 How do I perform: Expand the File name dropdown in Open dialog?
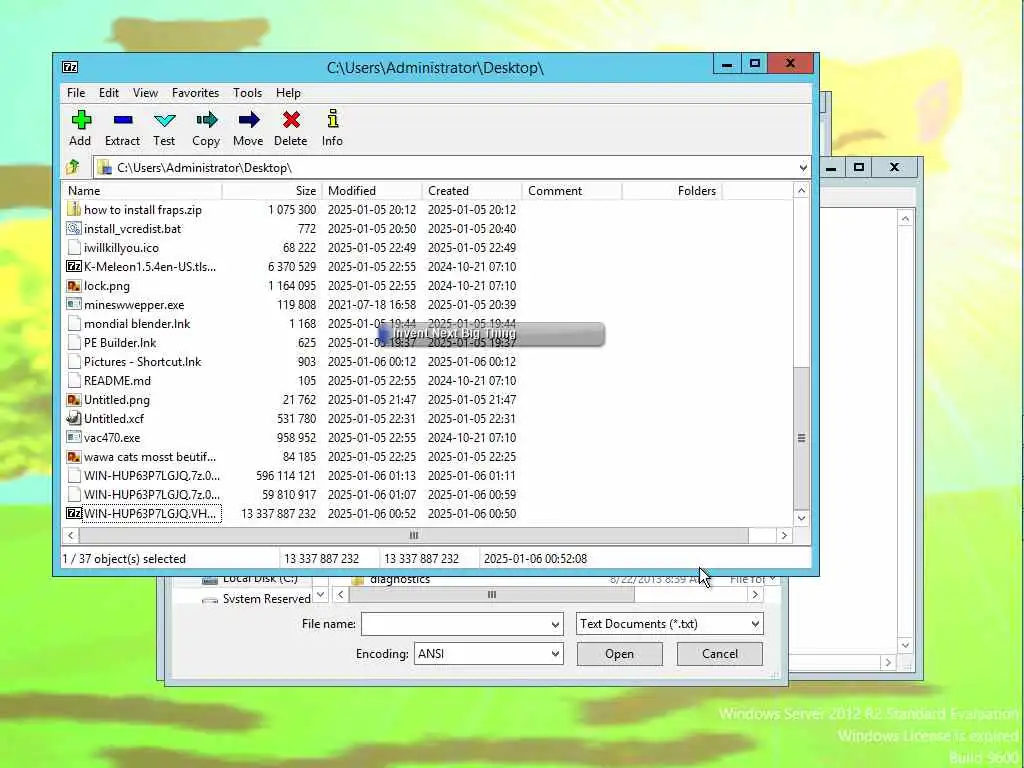(x=555, y=624)
